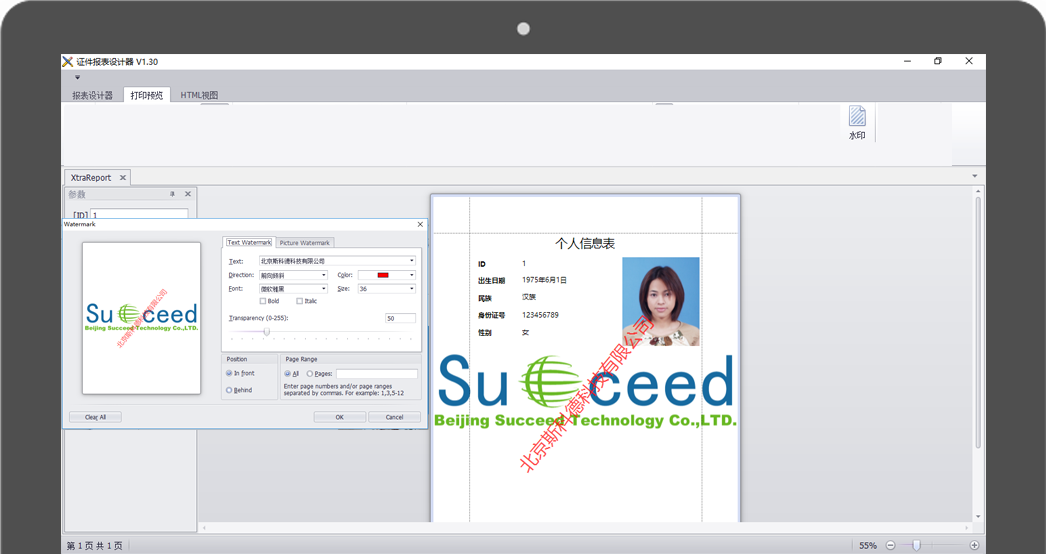Open the watermark Text combo box

point(338,261)
